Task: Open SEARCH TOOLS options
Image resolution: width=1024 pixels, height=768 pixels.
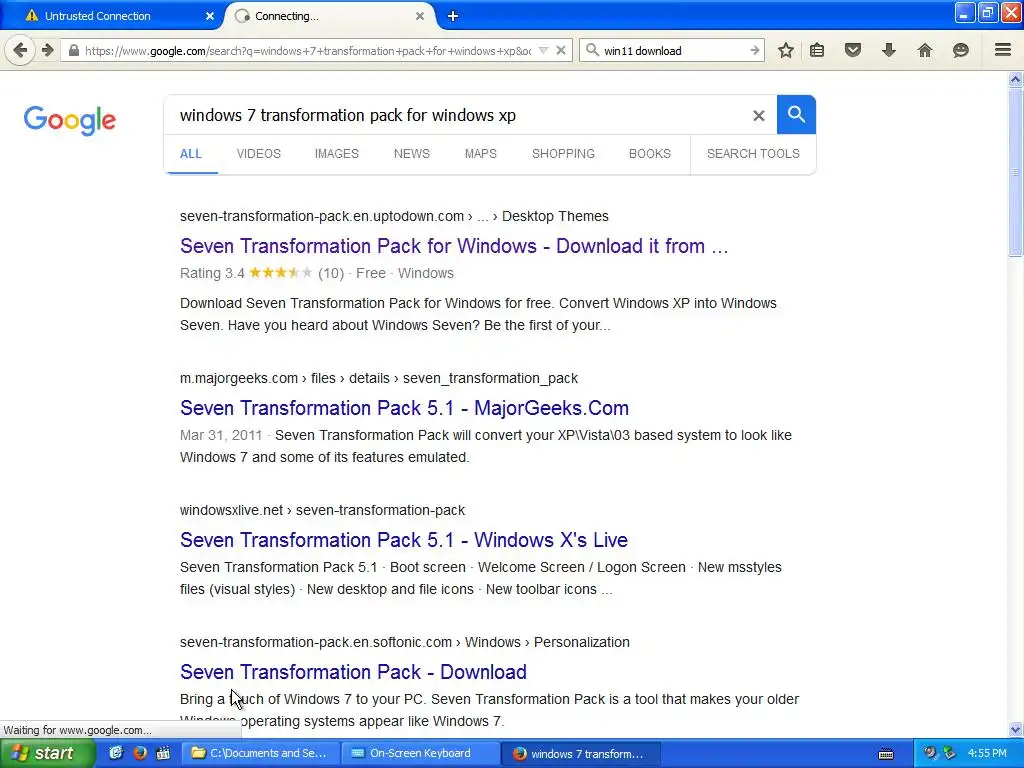Action: pyautogui.click(x=753, y=153)
